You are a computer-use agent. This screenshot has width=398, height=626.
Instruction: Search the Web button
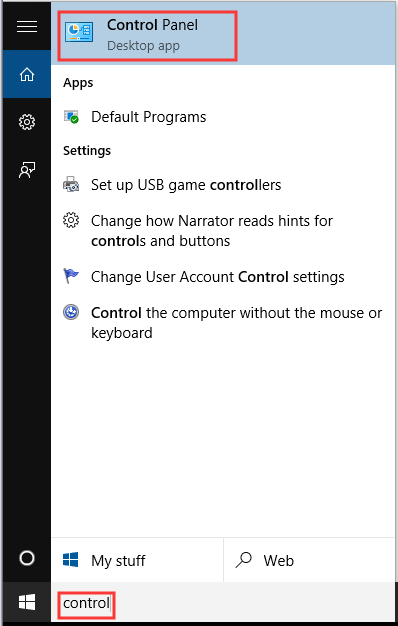[310, 560]
